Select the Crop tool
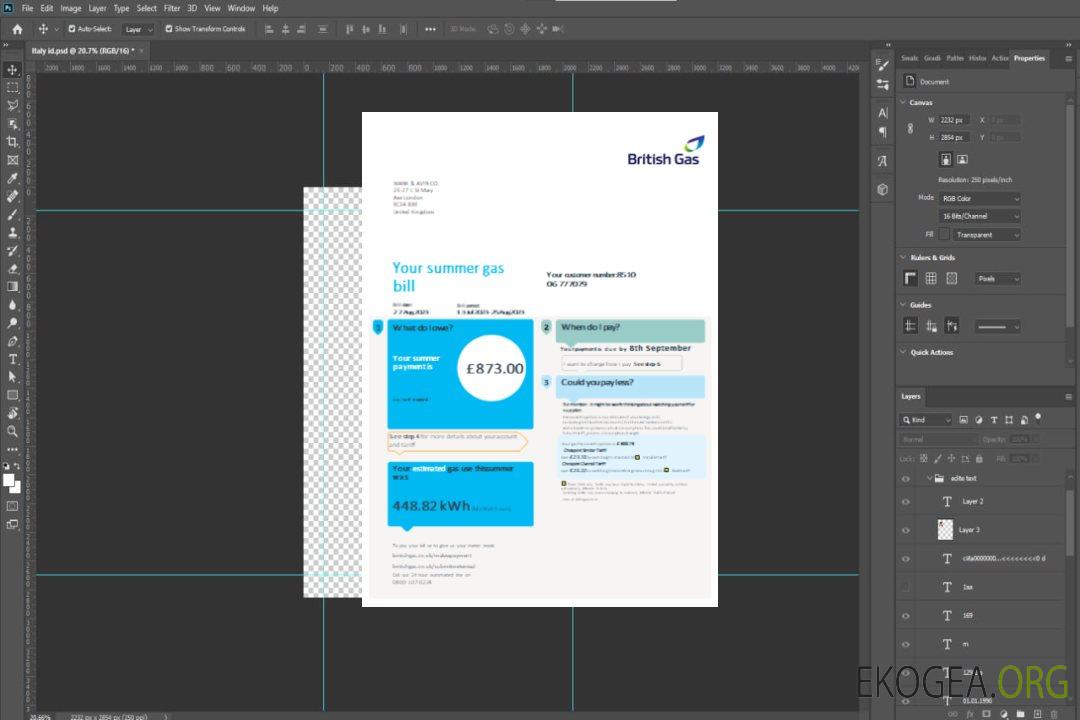1080x720 pixels. coord(13,141)
